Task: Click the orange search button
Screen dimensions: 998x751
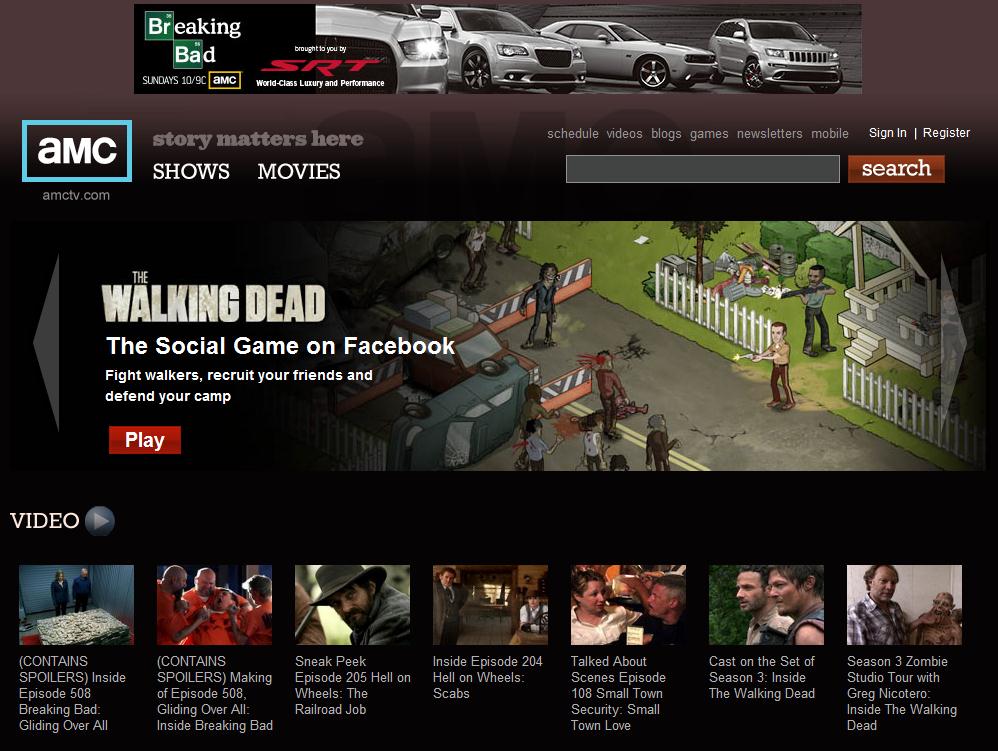Action: pyautogui.click(x=896, y=169)
